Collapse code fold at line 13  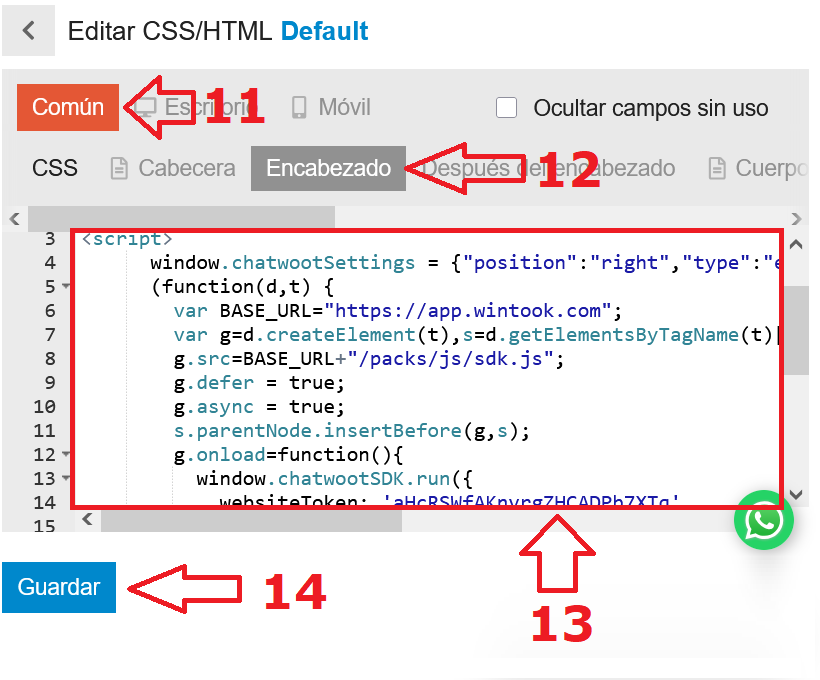66,478
